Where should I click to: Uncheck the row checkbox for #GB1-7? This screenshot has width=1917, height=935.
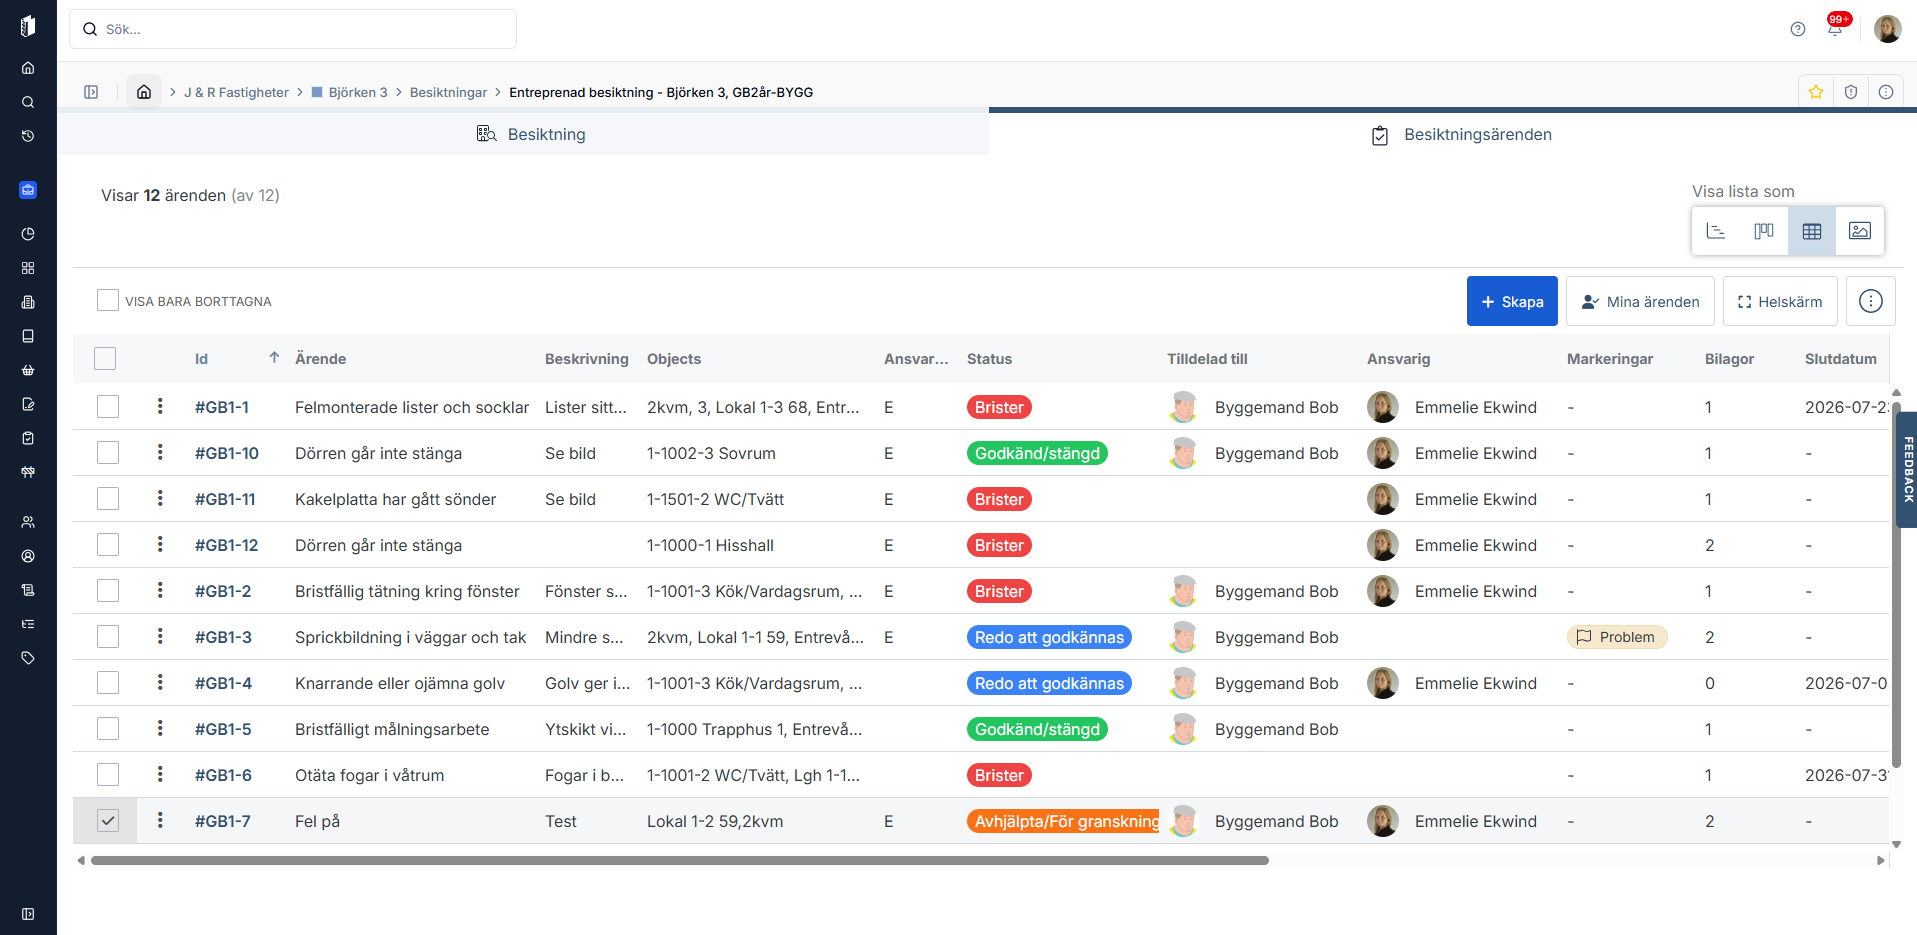coord(108,820)
